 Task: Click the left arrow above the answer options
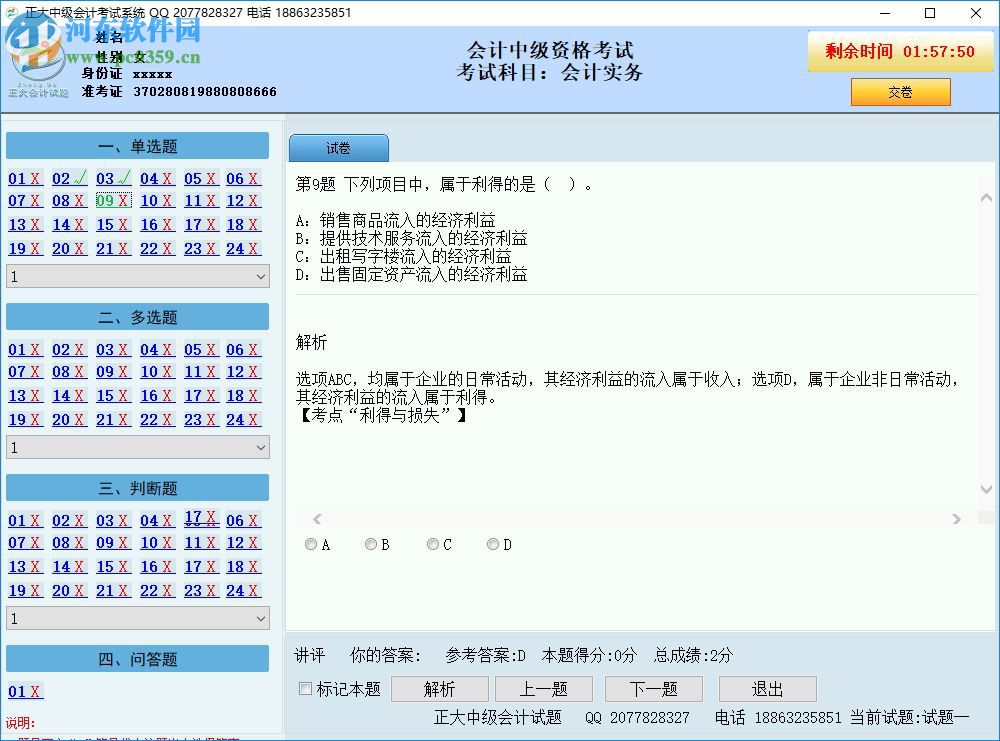[317, 519]
